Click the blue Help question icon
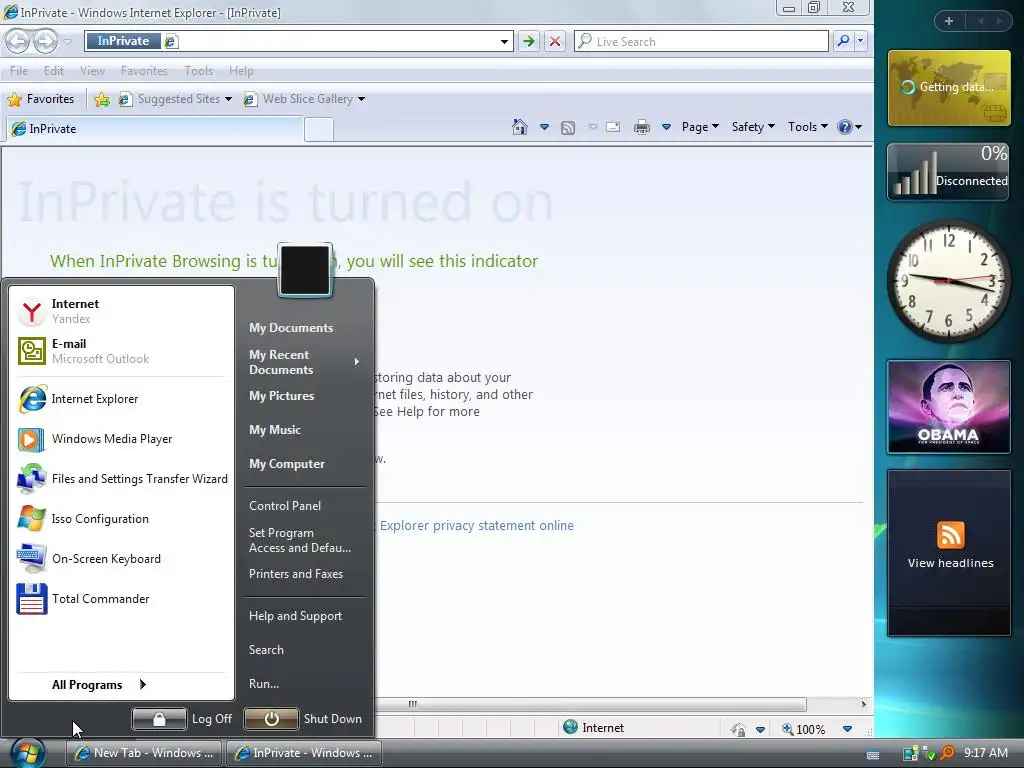 point(845,127)
